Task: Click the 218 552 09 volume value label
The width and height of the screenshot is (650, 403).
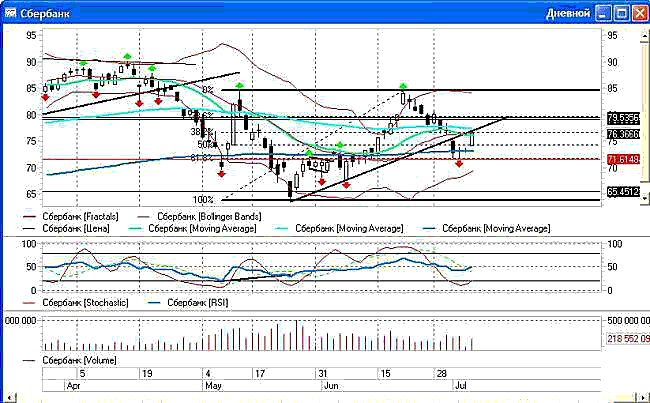Action: 628,339
